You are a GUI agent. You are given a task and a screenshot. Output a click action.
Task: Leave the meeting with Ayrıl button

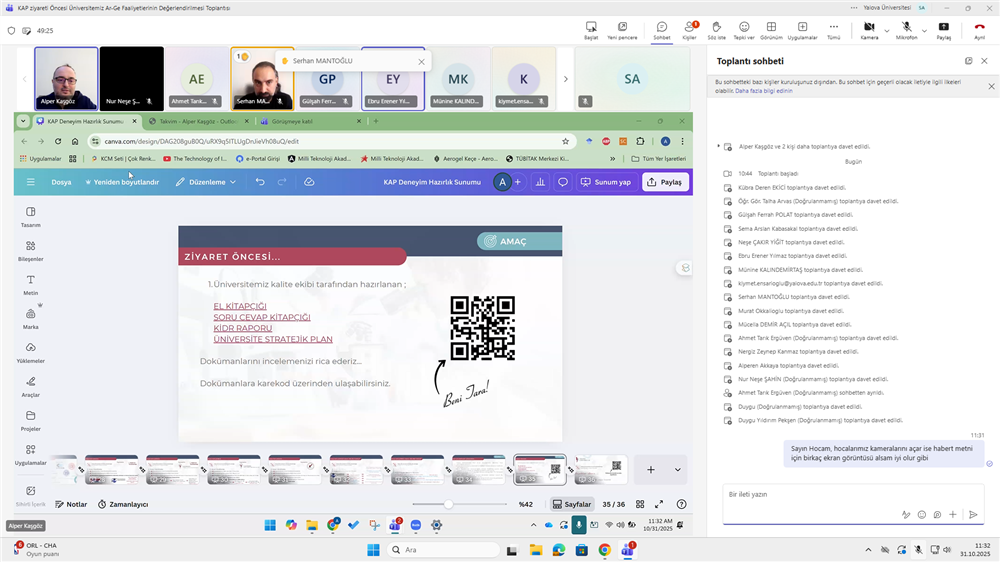(x=979, y=29)
